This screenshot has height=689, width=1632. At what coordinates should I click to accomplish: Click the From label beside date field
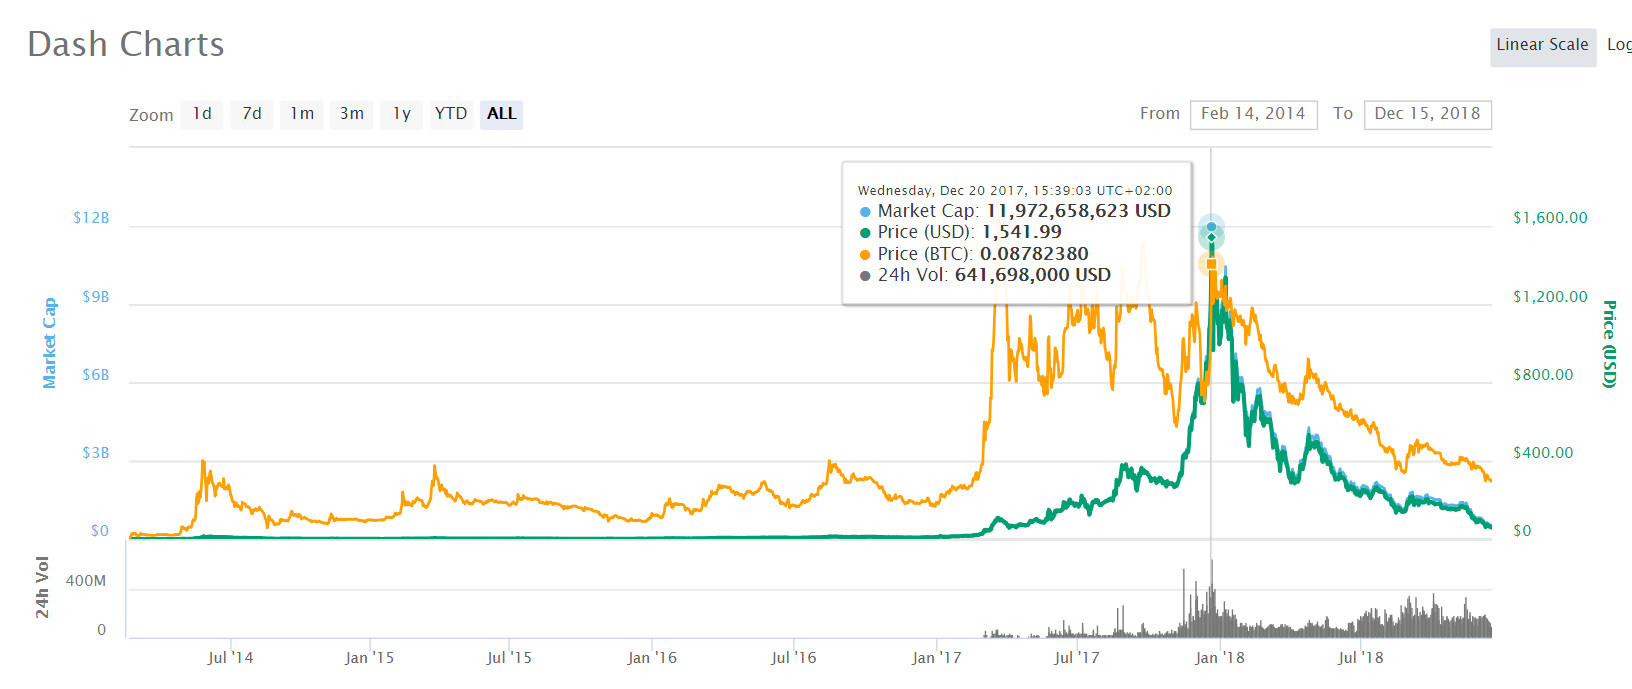click(1160, 114)
